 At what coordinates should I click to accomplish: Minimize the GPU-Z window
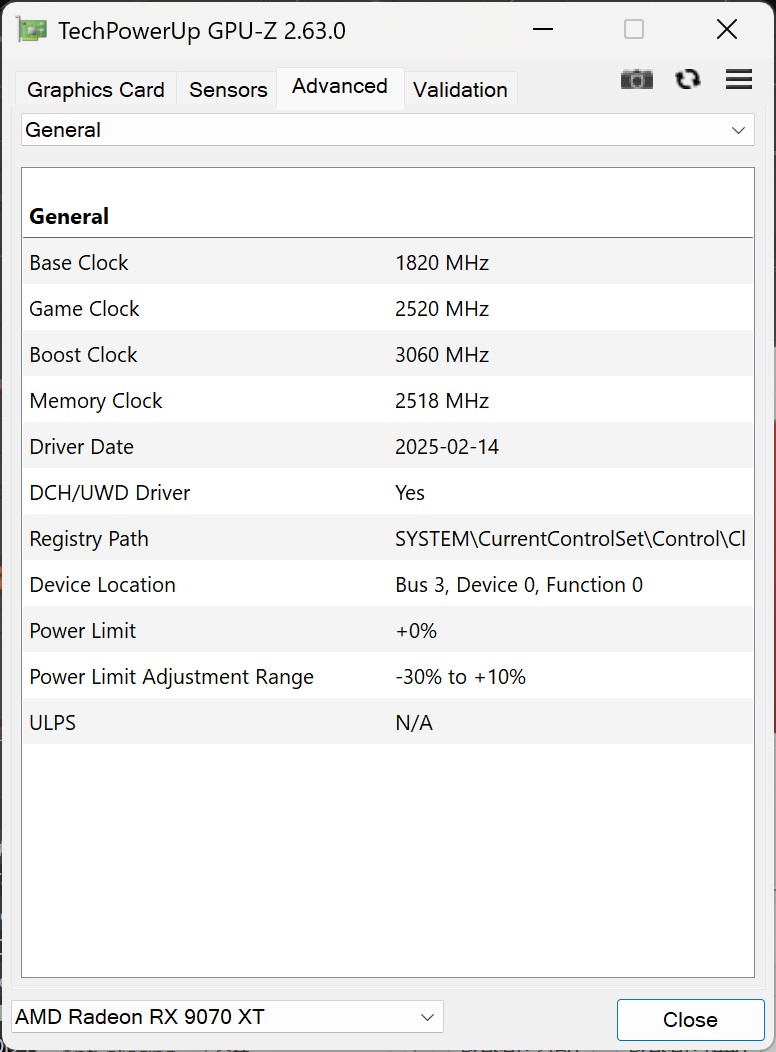542,30
